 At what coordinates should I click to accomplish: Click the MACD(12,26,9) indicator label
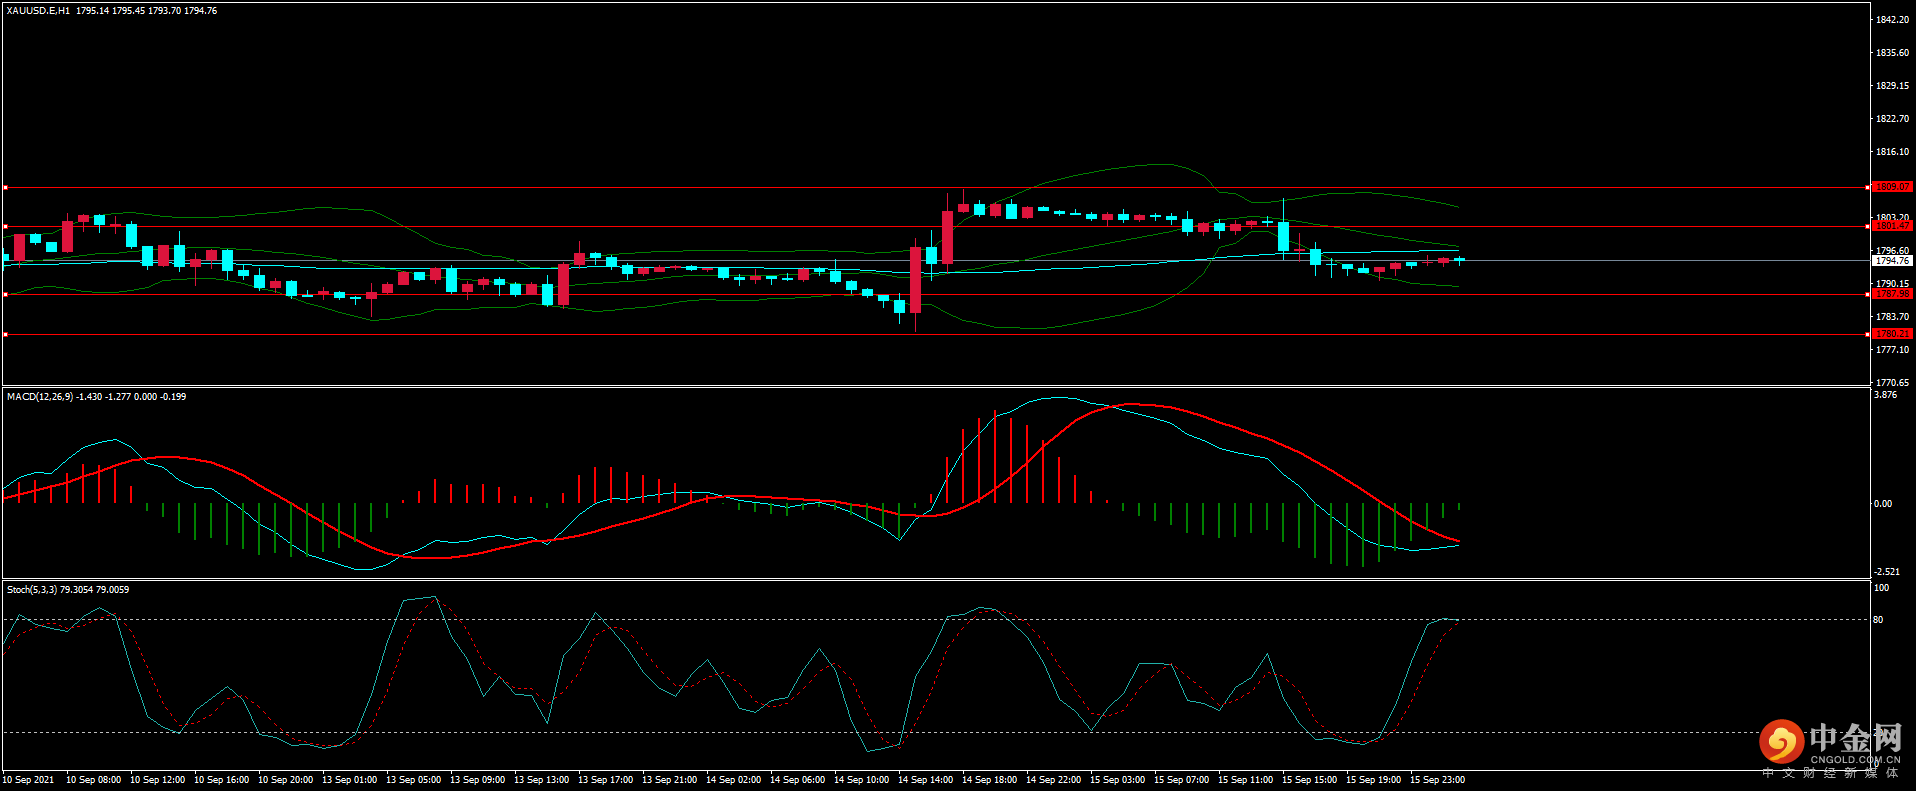40,397
